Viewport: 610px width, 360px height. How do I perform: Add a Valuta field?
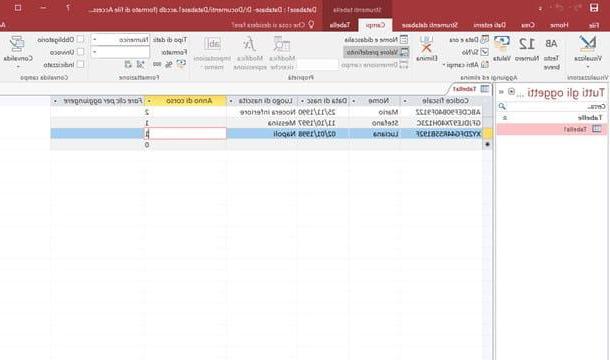pyautogui.click(x=502, y=49)
